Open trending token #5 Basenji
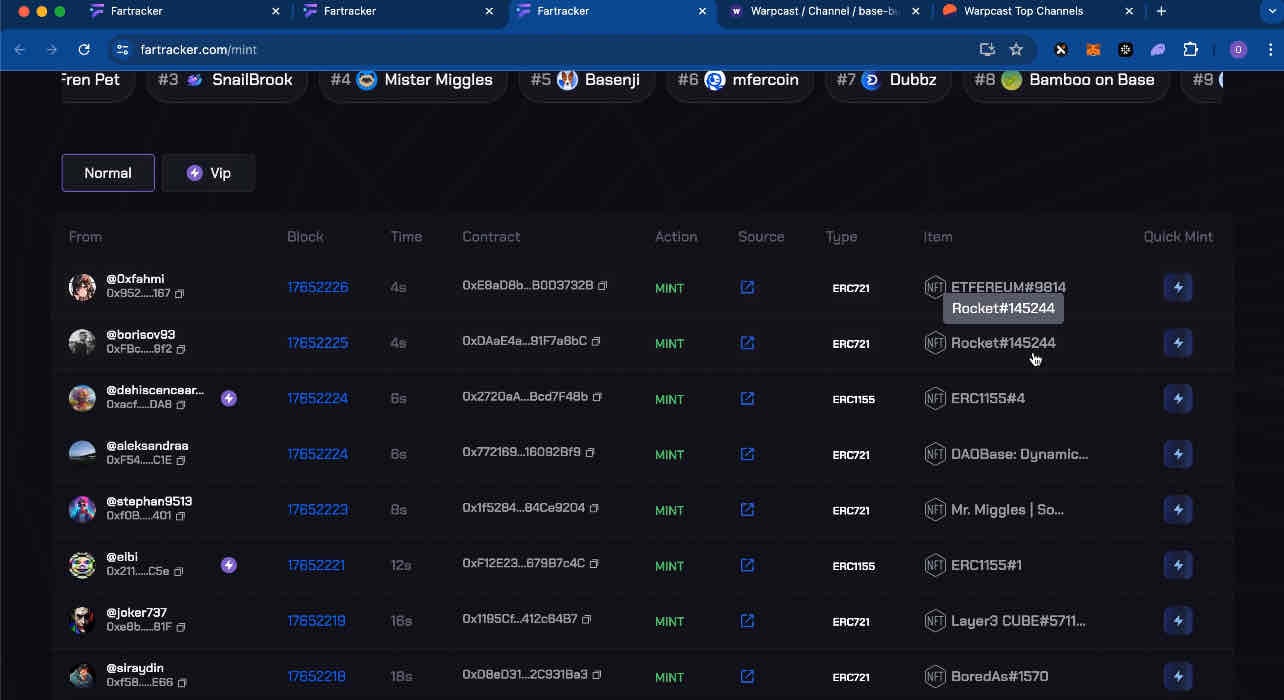 click(x=586, y=80)
